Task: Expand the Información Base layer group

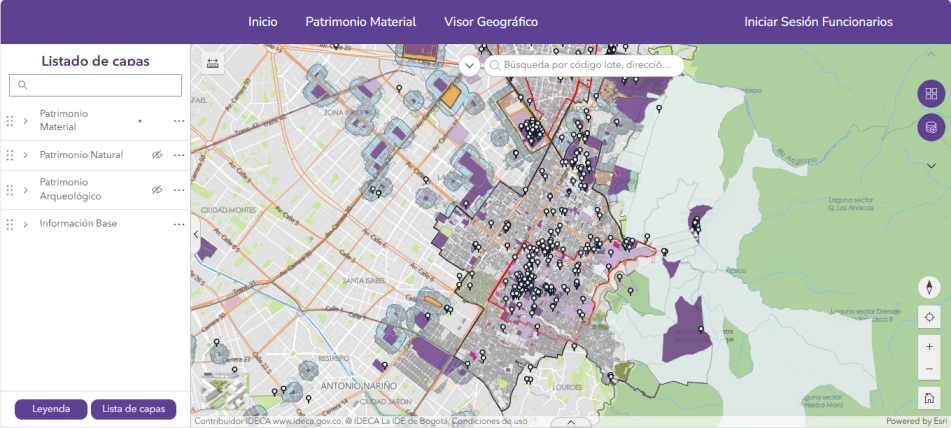Action: (x=25, y=224)
